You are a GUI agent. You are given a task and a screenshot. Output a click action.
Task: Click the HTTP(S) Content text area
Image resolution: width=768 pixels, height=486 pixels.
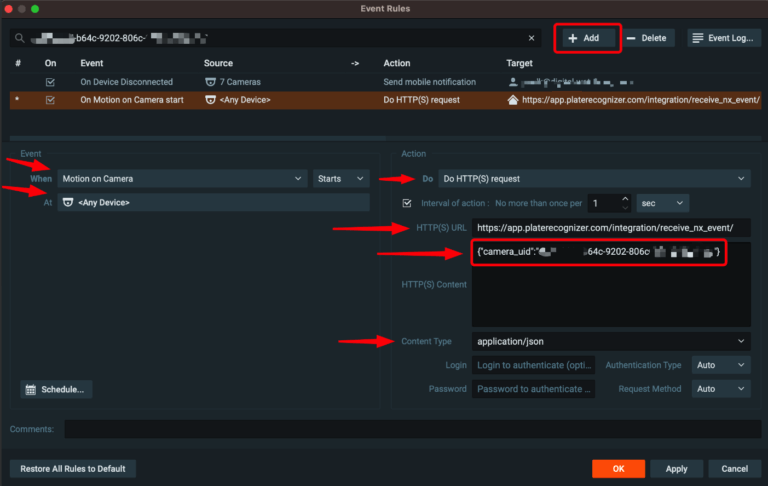[611, 284]
